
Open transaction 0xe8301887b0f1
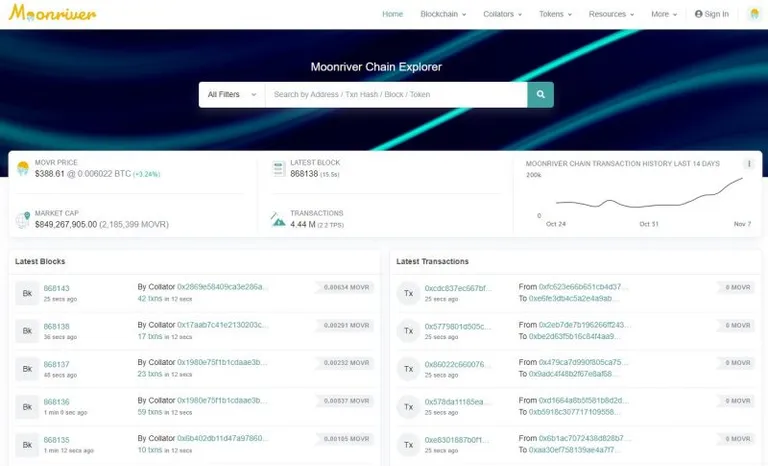pyautogui.click(x=456, y=440)
